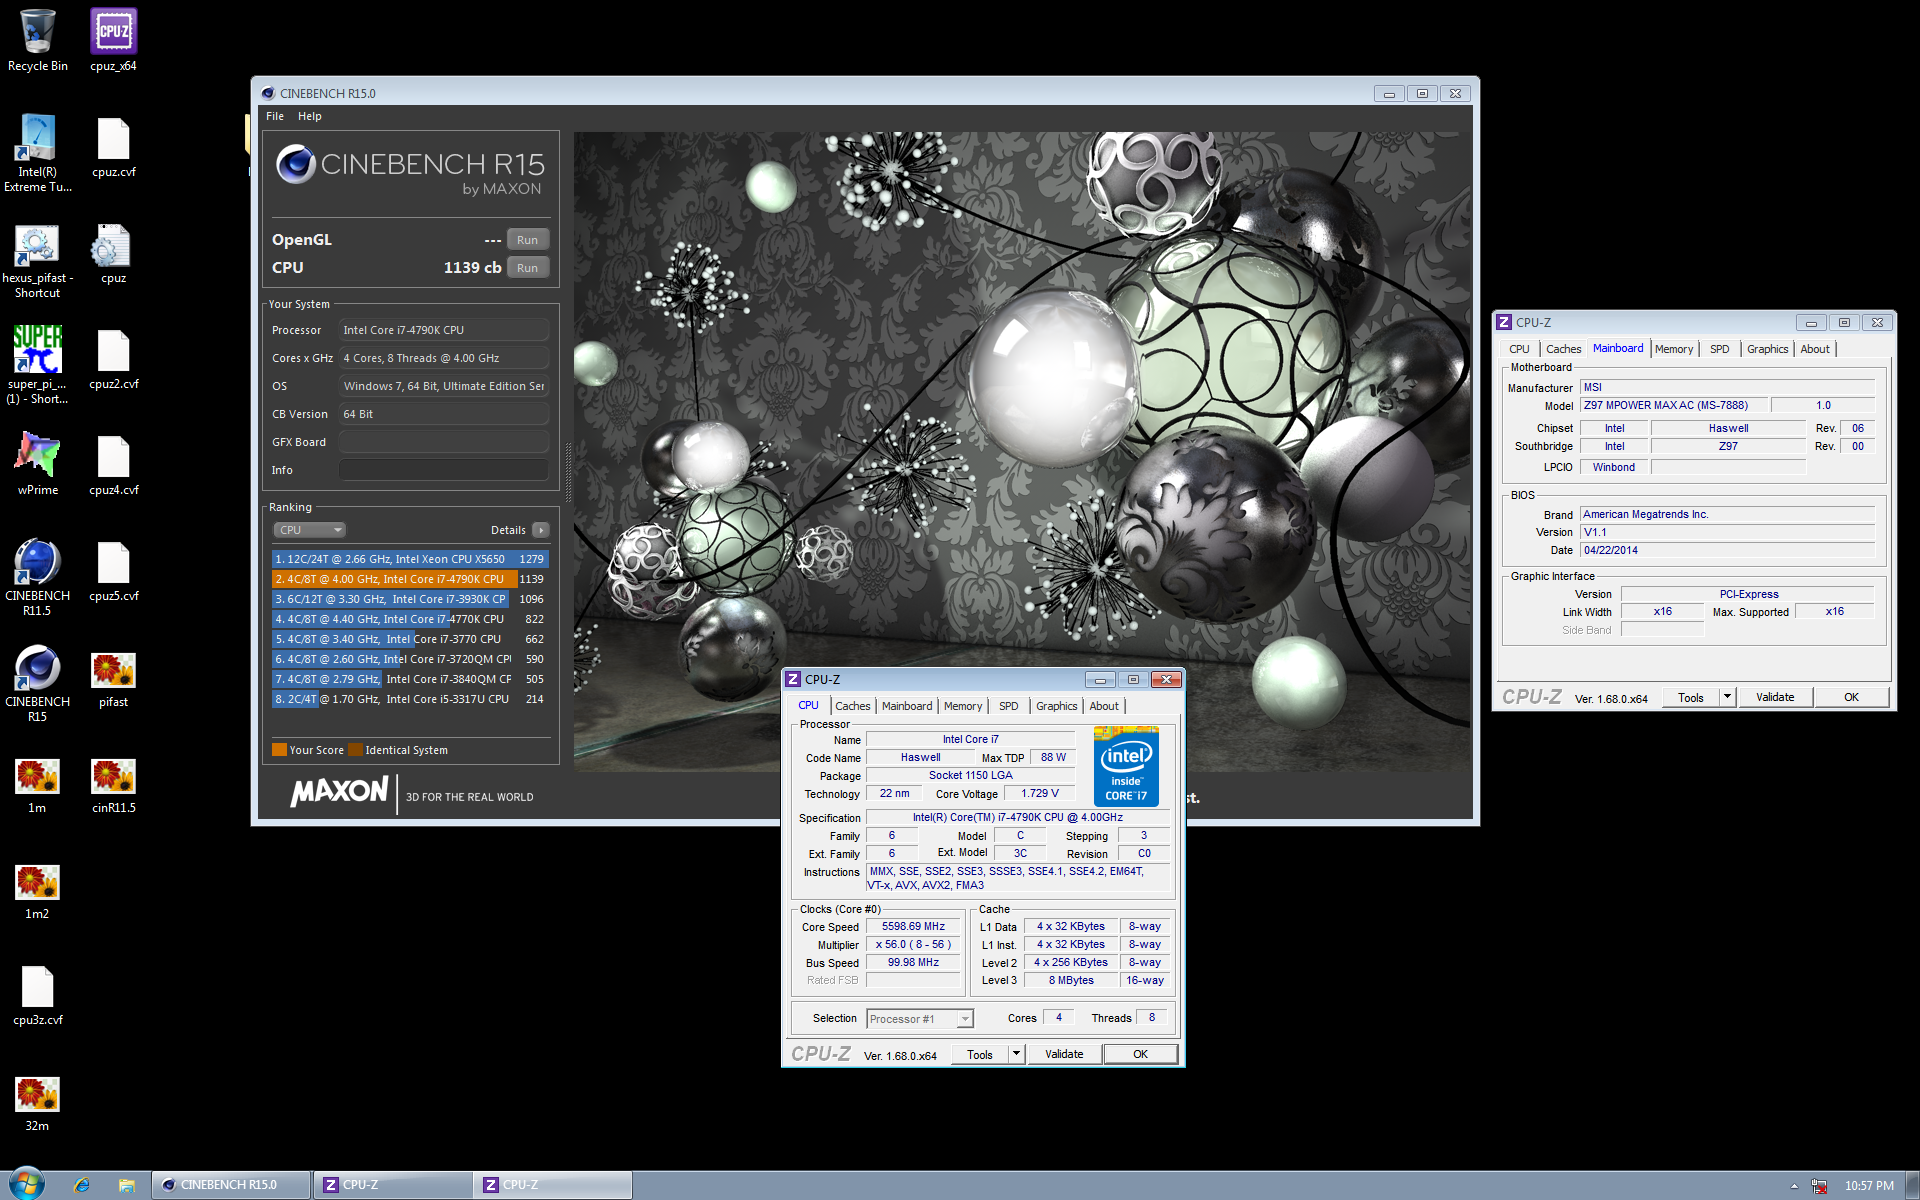Click the network tray icon
Screen dimensions: 1920x1200
[1819, 1186]
